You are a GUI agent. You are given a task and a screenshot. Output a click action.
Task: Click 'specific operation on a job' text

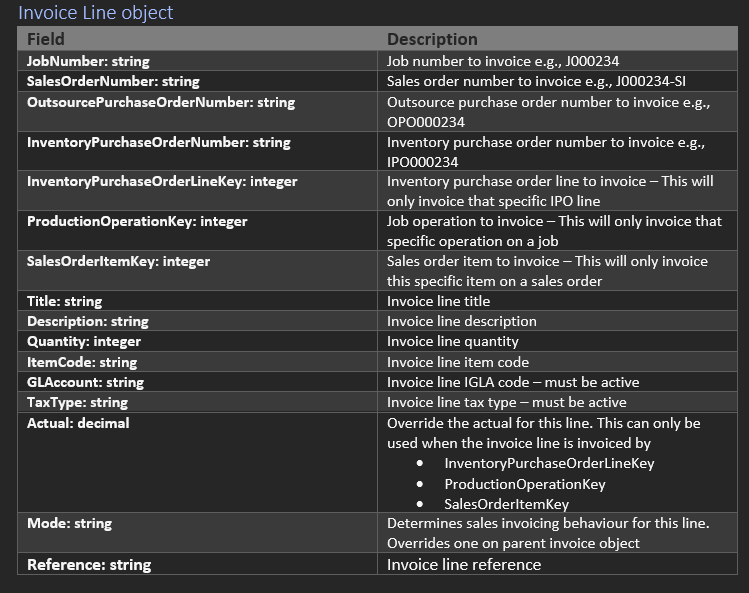point(472,241)
